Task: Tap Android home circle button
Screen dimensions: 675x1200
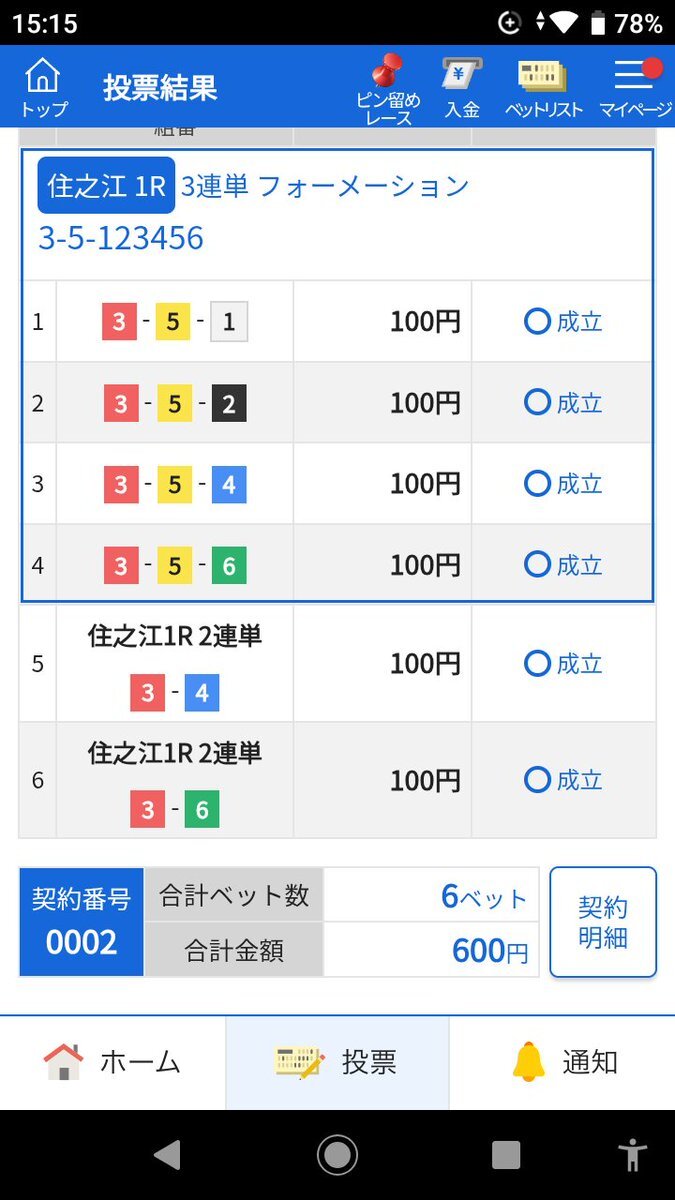Action: 337,1155
